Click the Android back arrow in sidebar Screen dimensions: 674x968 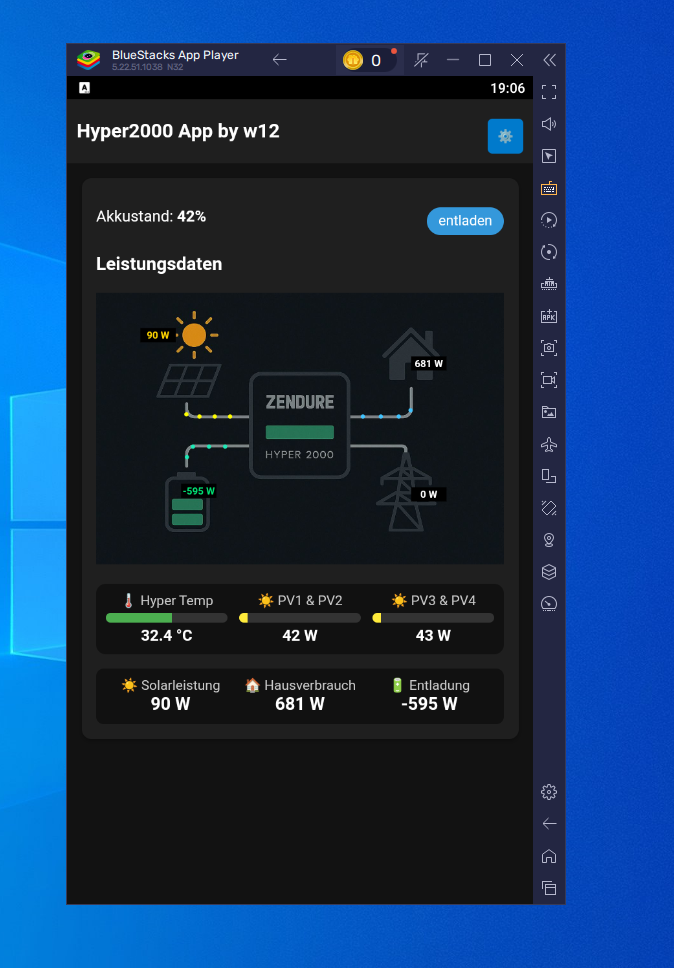[x=548, y=824]
